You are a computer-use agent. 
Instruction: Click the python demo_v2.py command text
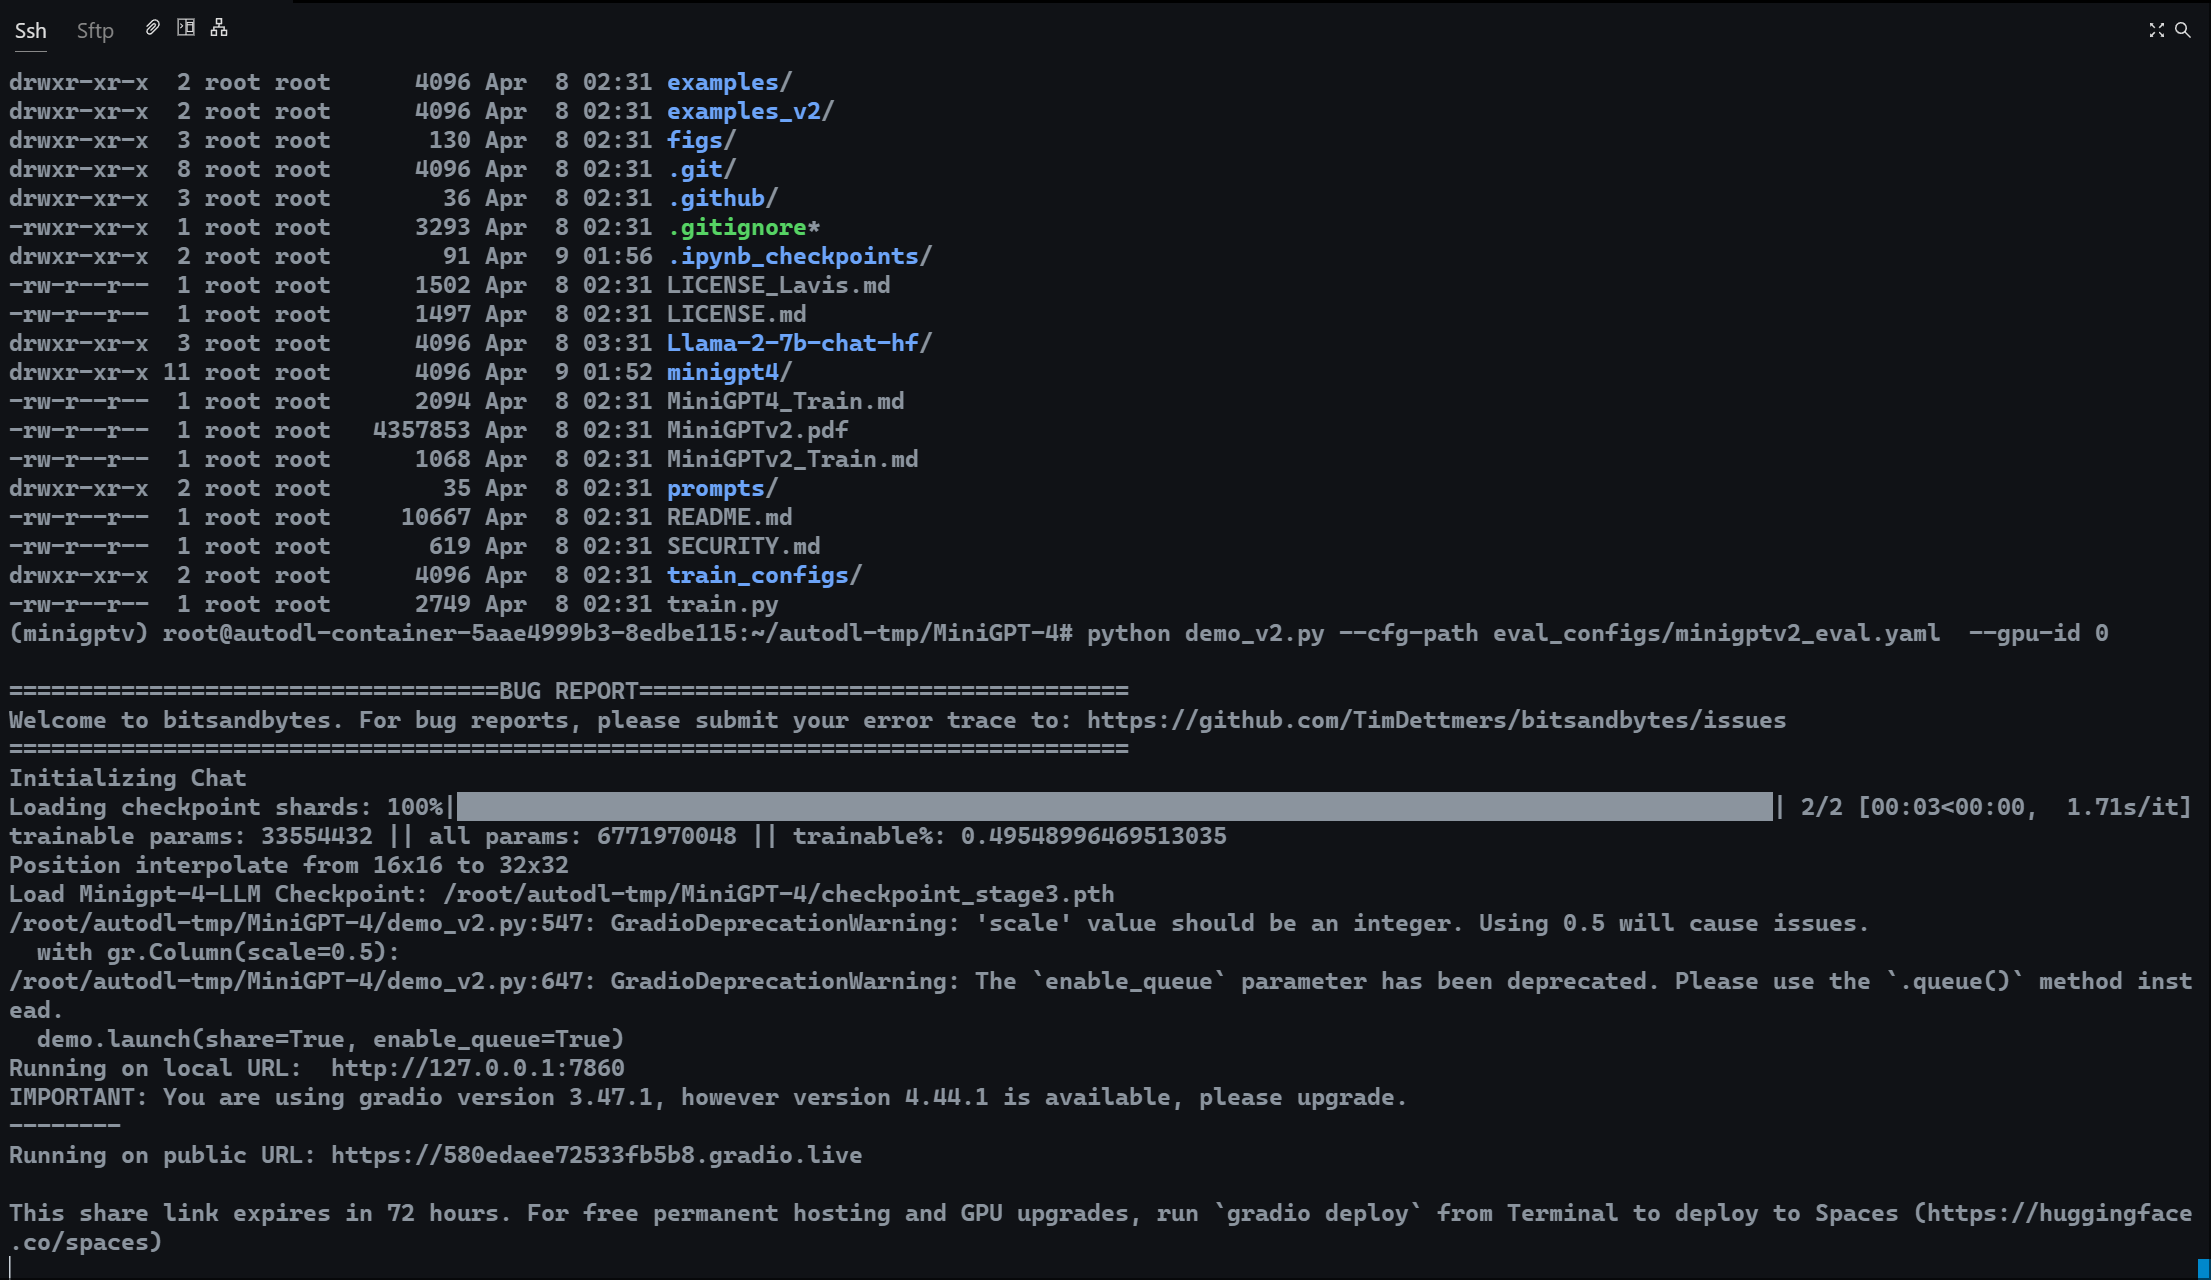click(x=1205, y=633)
